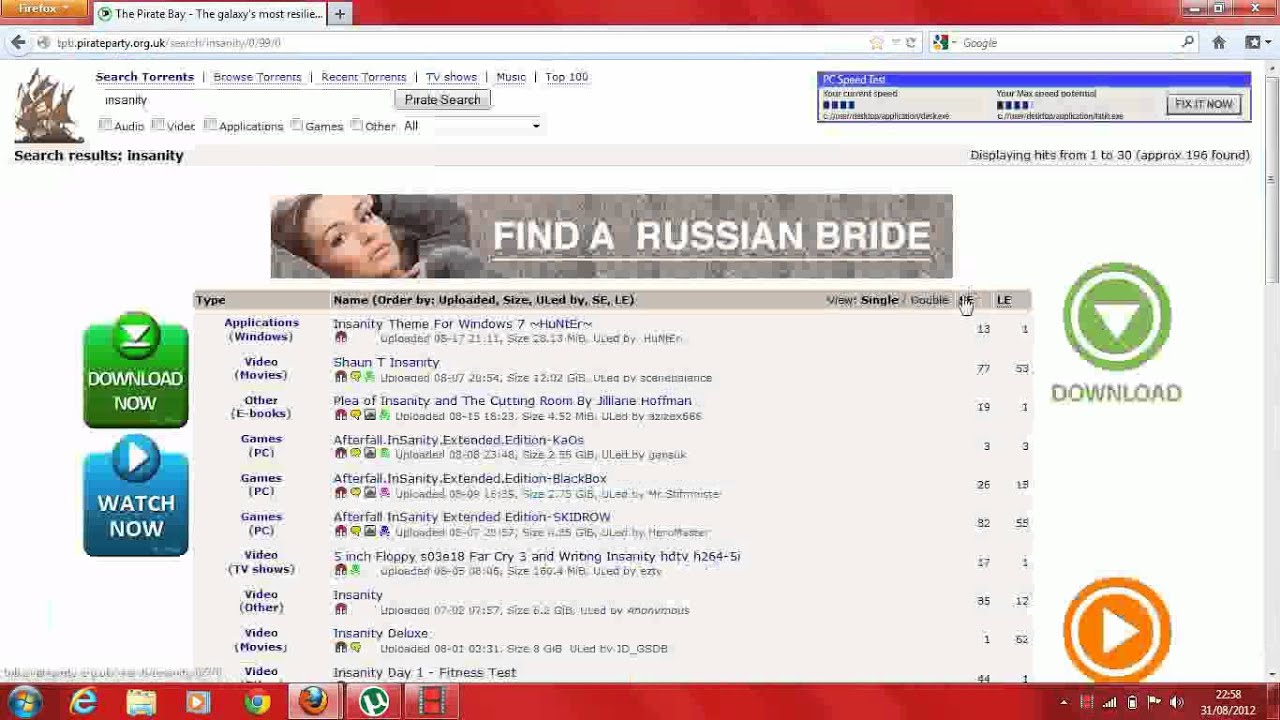Open uTorrent from the taskbar
This screenshot has width=1280, height=720.
tap(374, 702)
